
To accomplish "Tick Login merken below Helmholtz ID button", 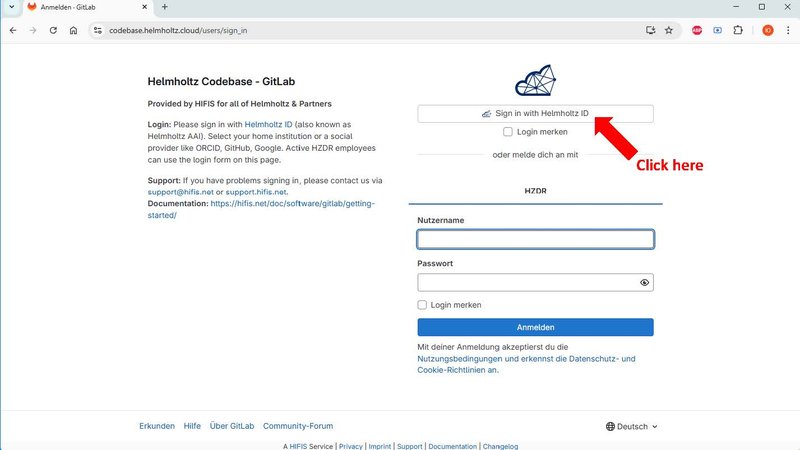I will 508,132.
